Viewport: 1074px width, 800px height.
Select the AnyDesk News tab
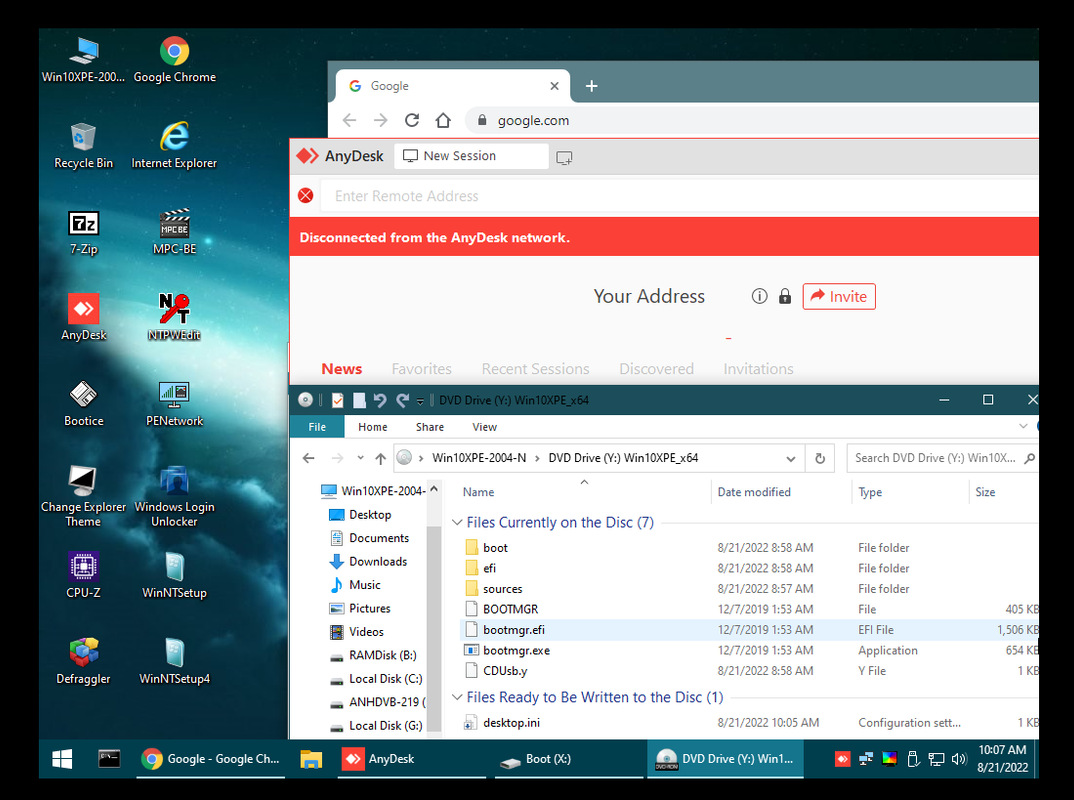click(342, 369)
